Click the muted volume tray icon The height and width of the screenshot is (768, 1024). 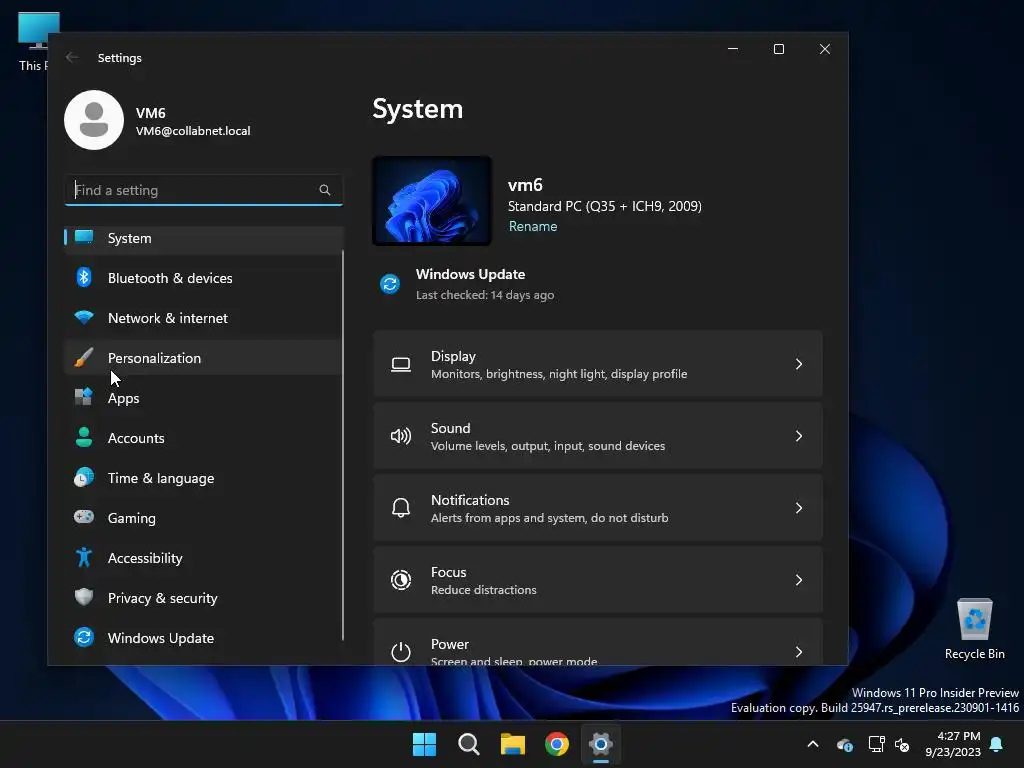903,744
